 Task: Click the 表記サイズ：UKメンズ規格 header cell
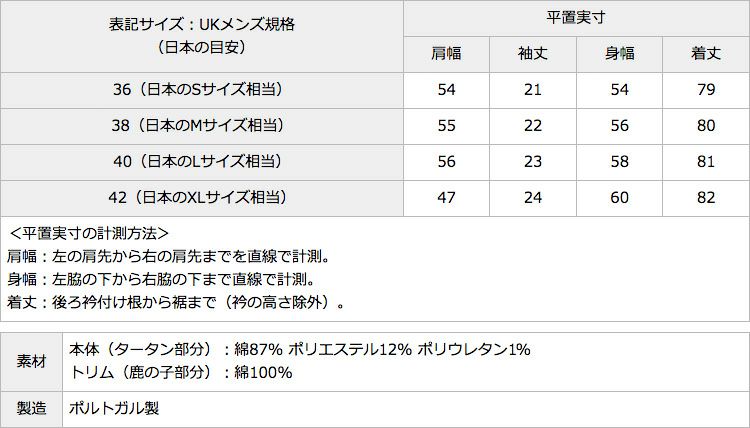pyautogui.click(x=202, y=35)
